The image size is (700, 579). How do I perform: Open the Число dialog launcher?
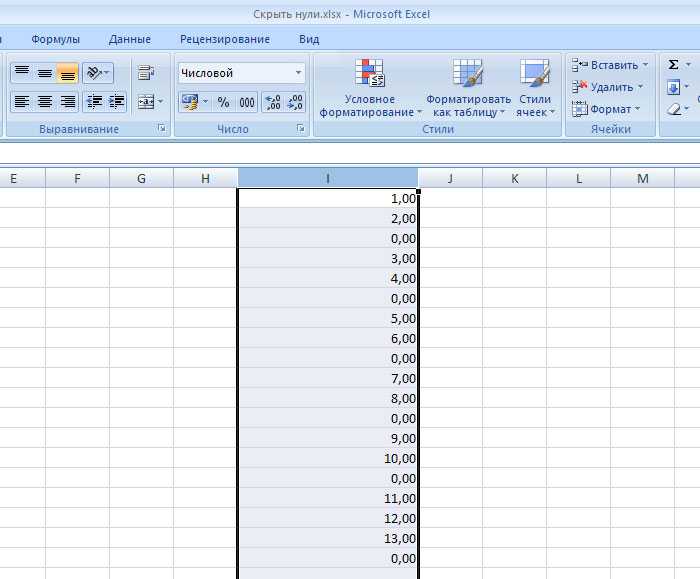(x=300, y=129)
